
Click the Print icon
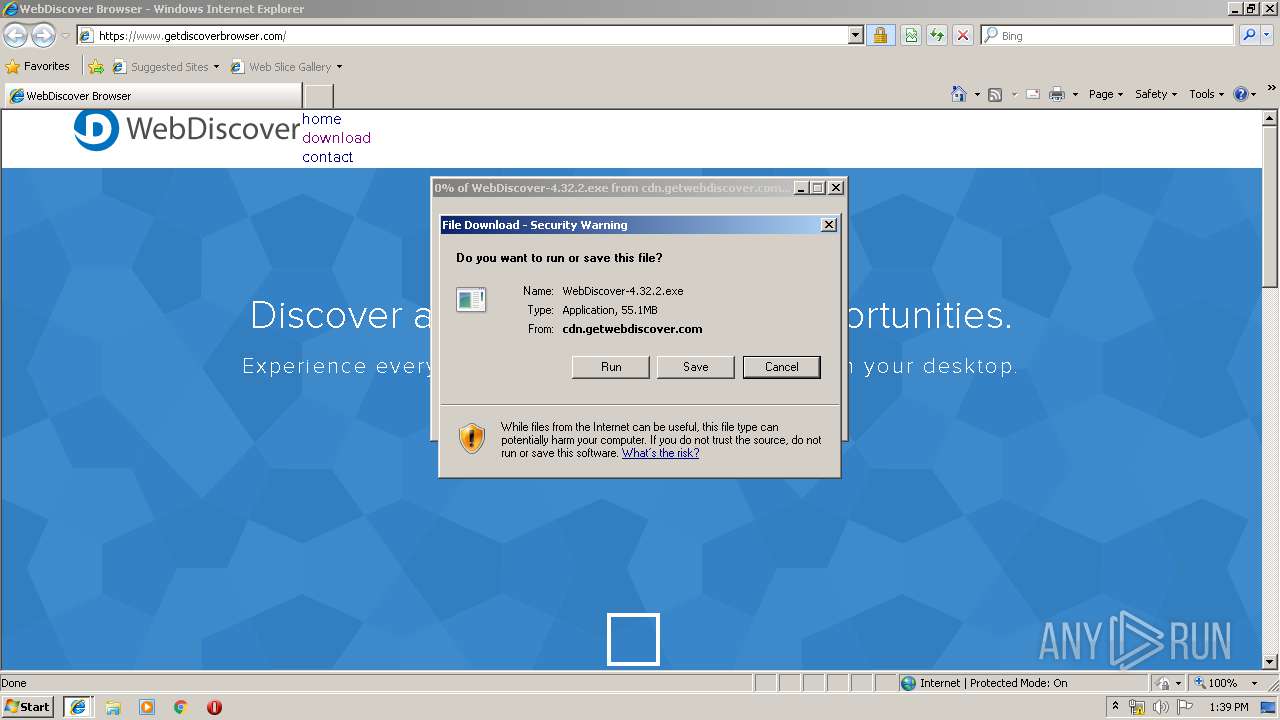point(1057,94)
